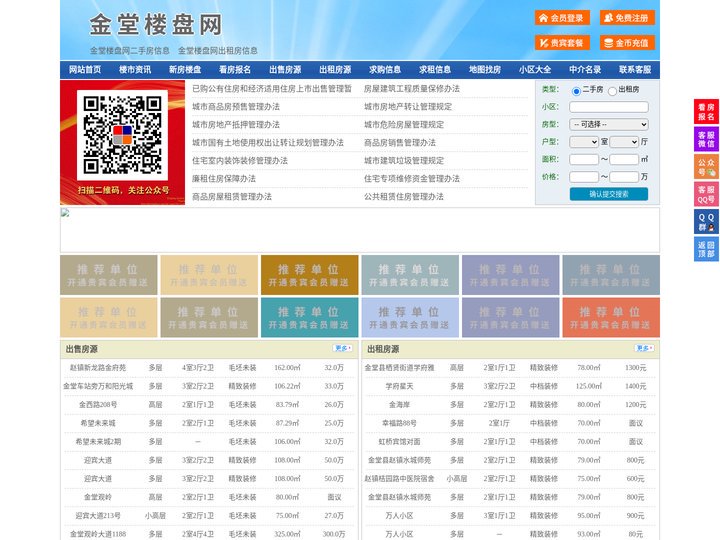Click the orange 公众号 sidebar icon

(x=706, y=167)
